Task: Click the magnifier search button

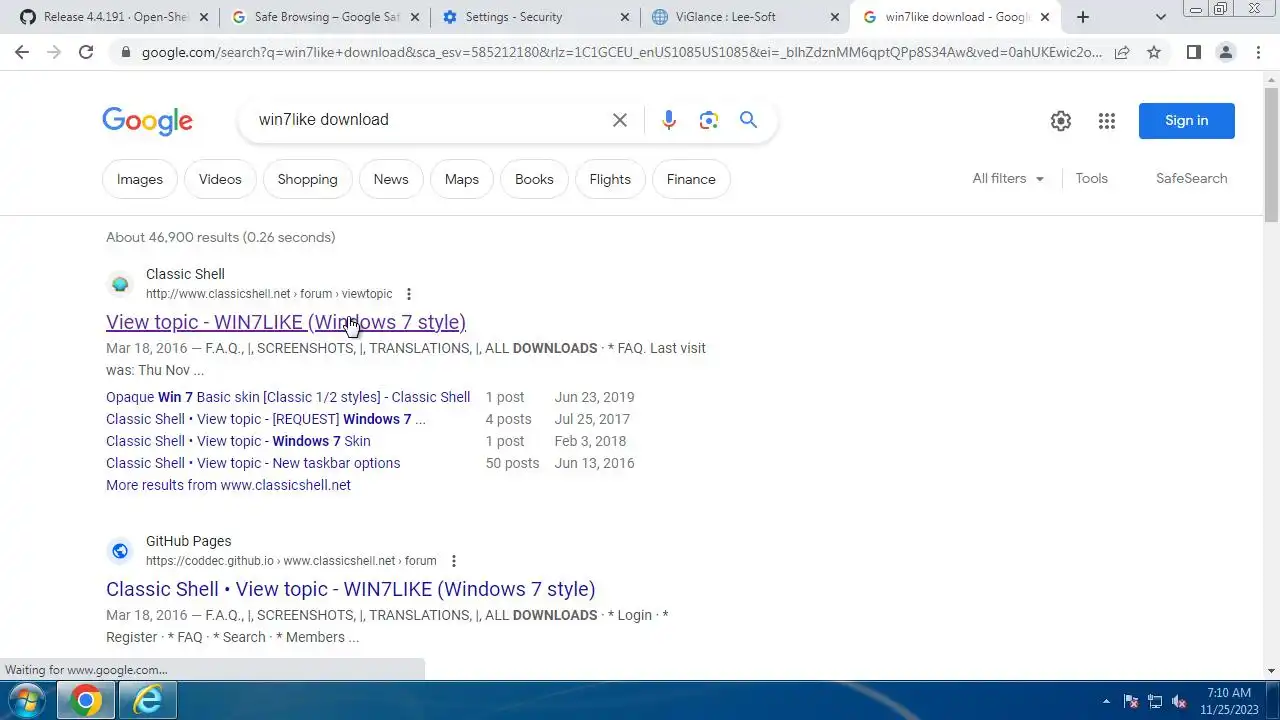Action: point(748,120)
